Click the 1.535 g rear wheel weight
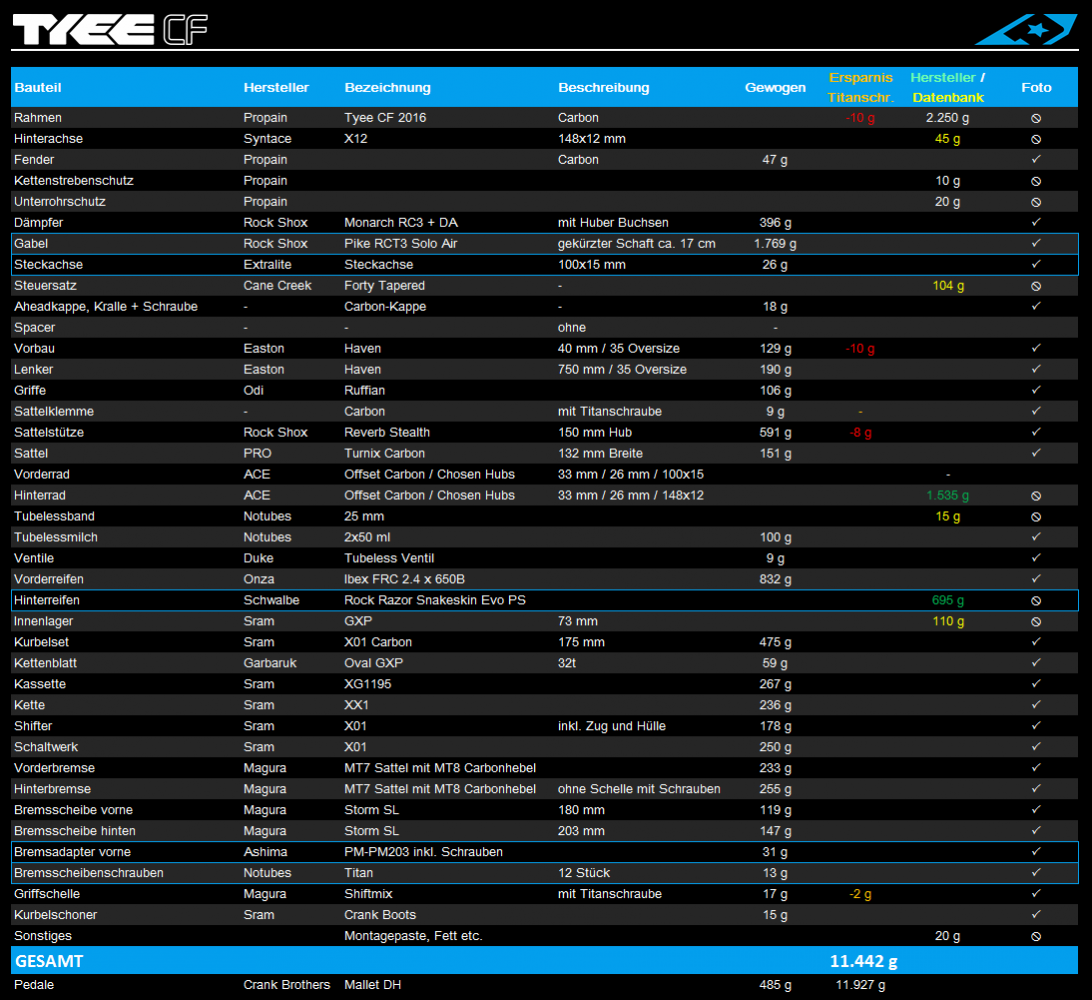The width and height of the screenshot is (1092, 1000). (x=947, y=495)
